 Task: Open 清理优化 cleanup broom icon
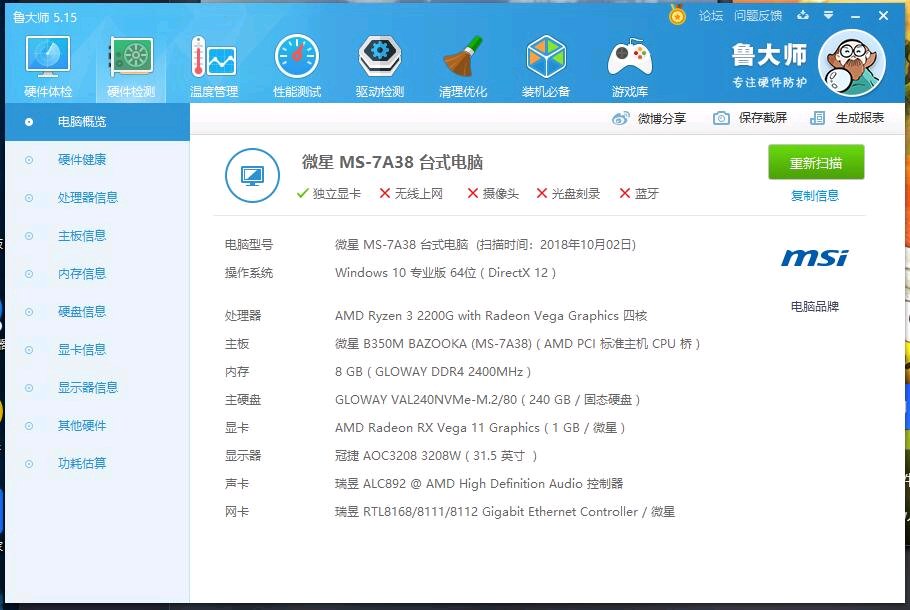[x=463, y=67]
